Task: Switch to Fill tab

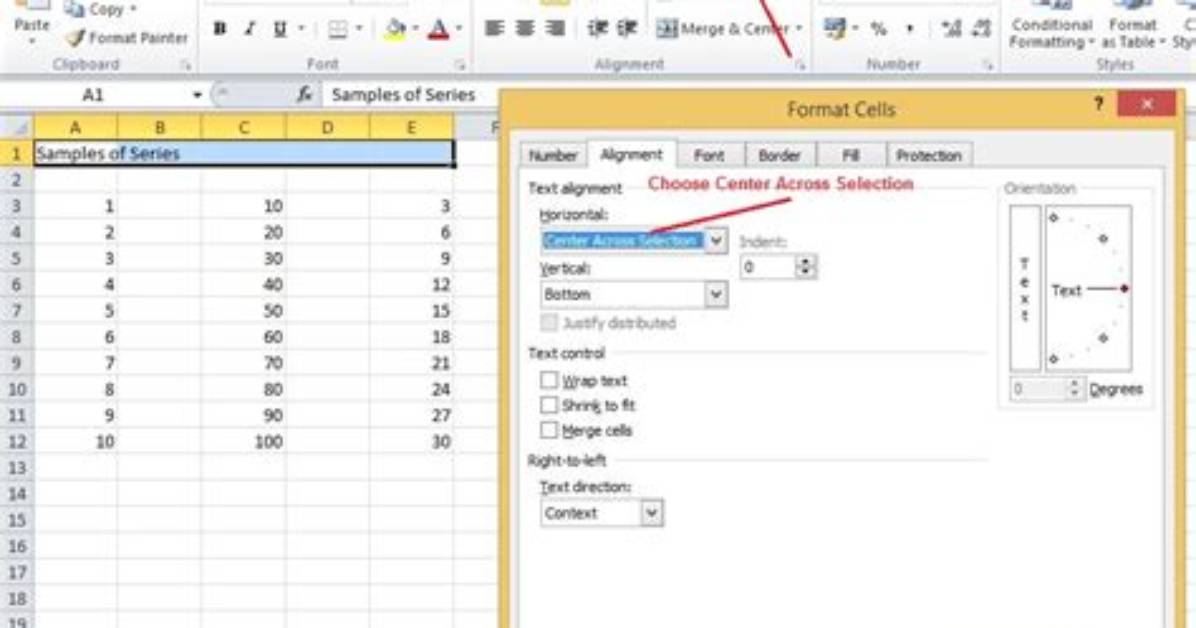Action: pyautogui.click(x=850, y=156)
